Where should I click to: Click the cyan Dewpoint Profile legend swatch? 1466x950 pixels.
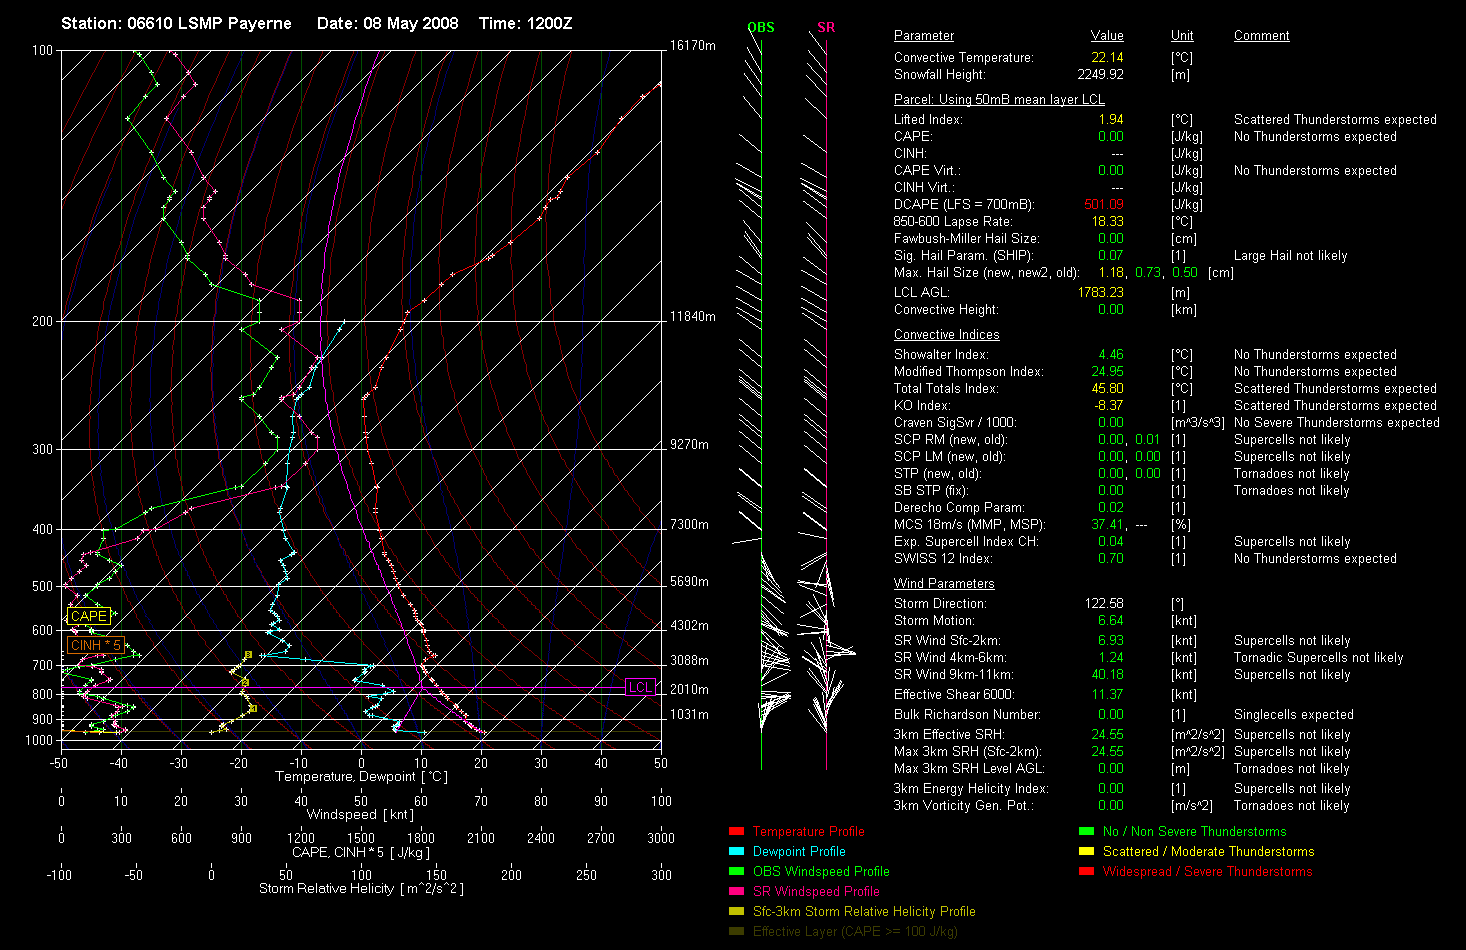coord(736,851)
